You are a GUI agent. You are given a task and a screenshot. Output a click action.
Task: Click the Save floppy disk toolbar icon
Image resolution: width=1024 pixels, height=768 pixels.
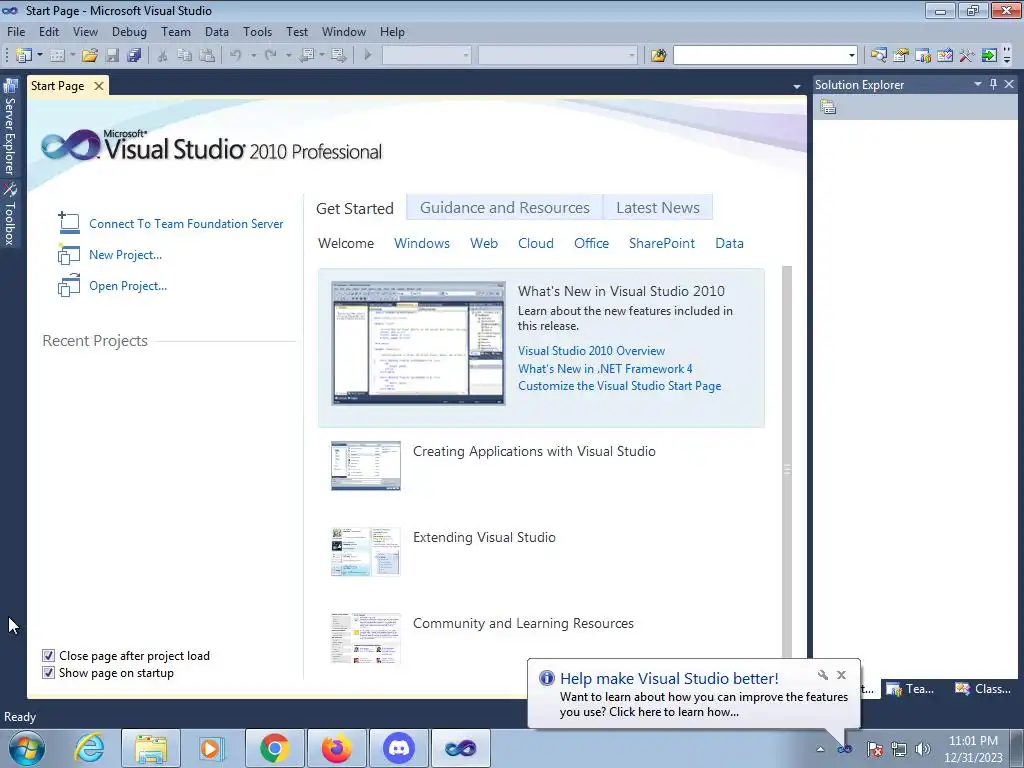(112, 56)
